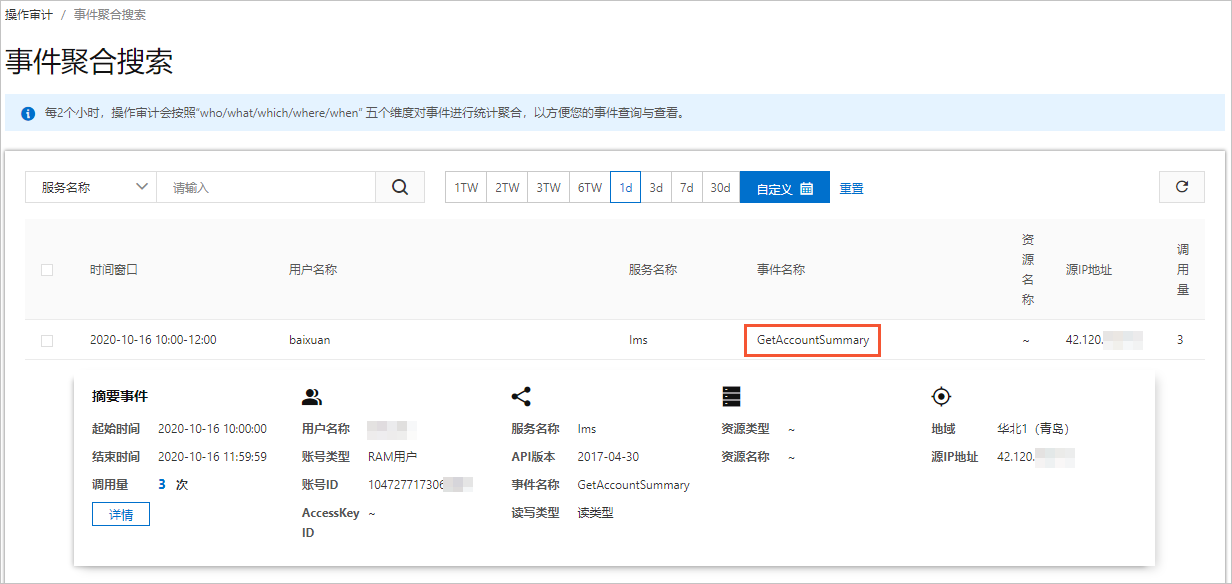The image size is (1232, 584).
Task: Select the 3TW time range
Action: pyautogui.click(x=548, y=187)
